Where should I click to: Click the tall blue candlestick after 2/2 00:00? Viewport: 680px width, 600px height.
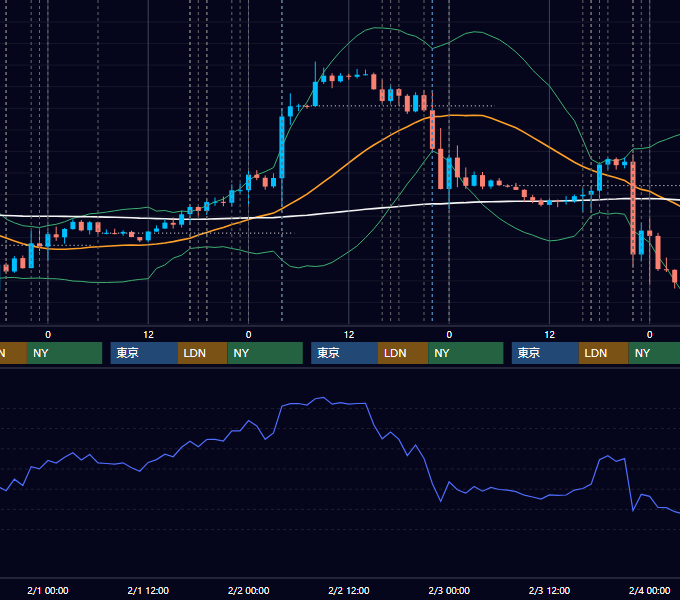(282, 147)
